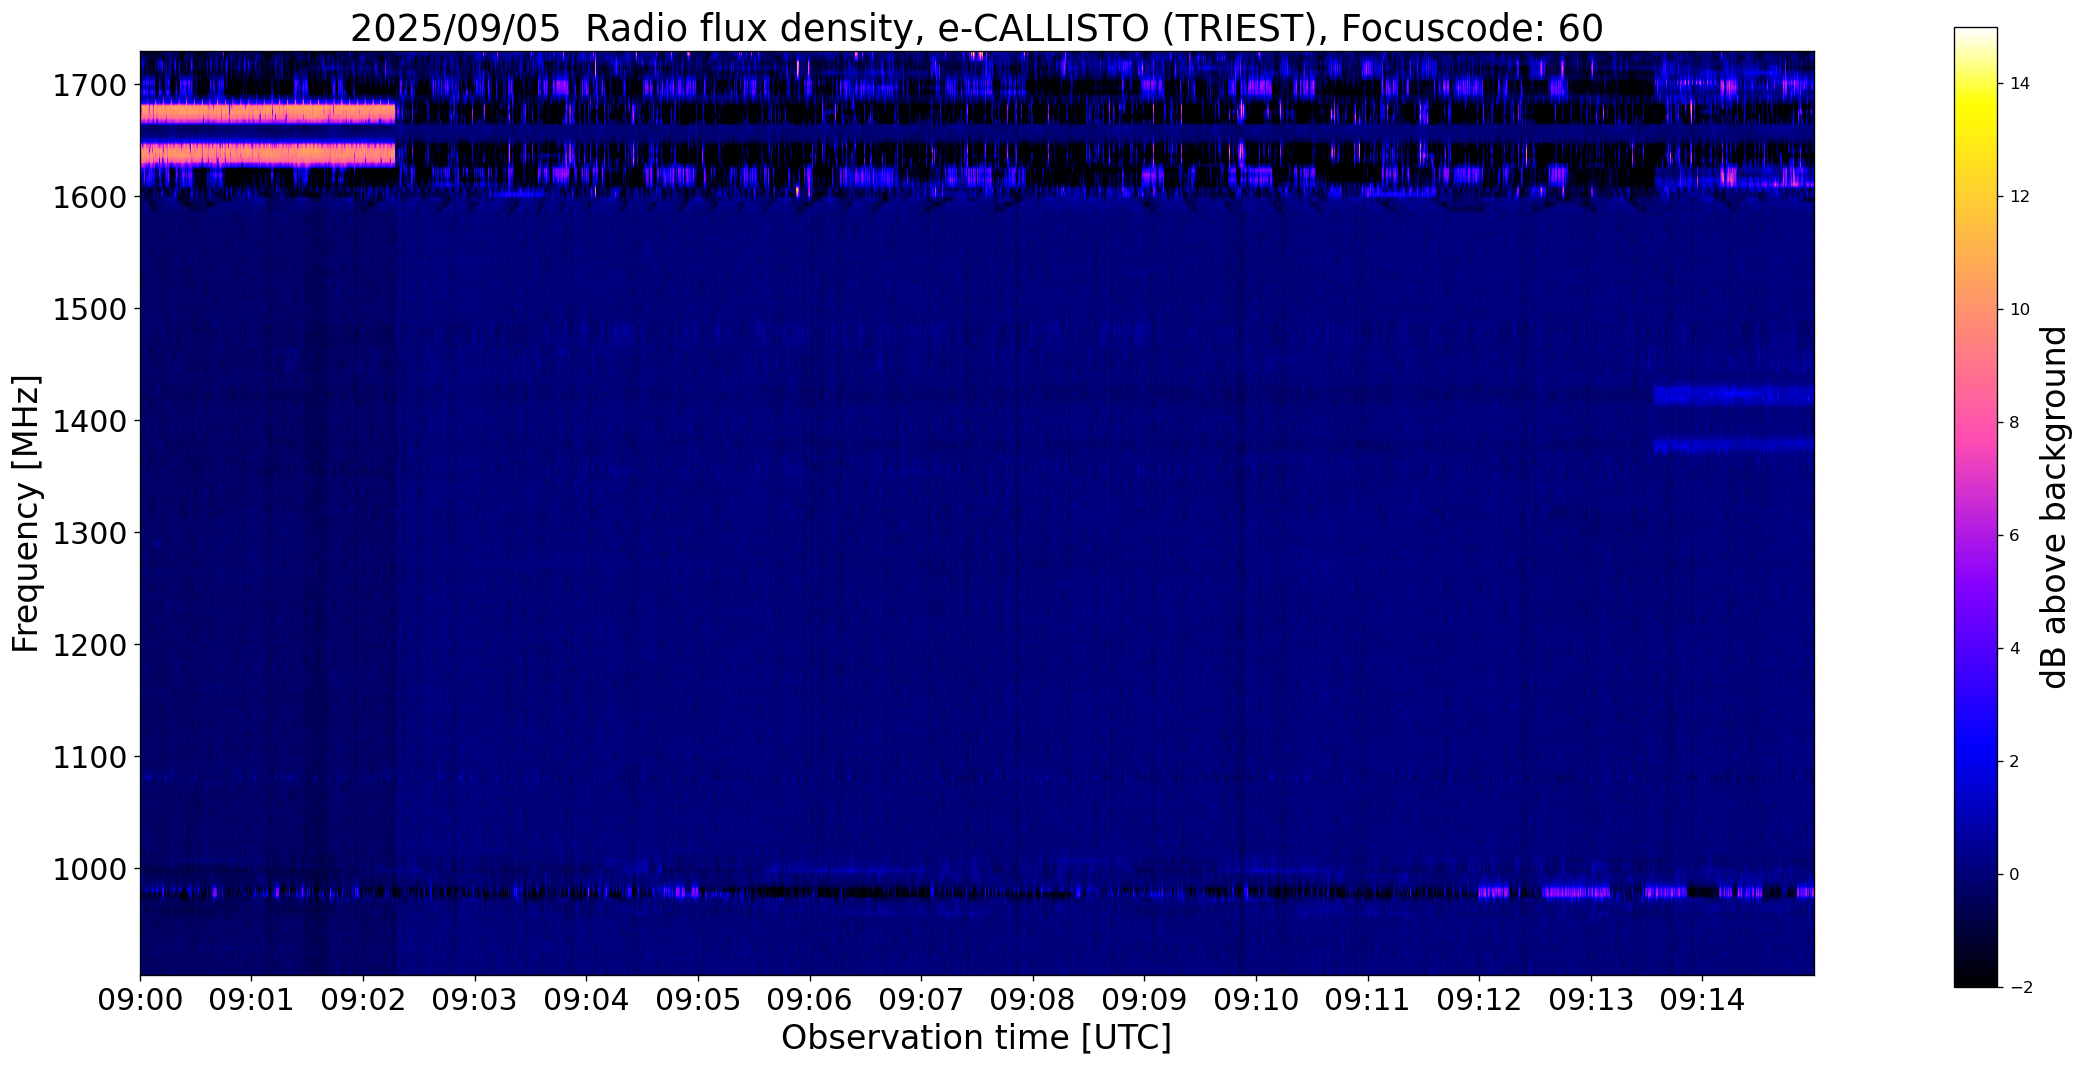Click the 09:11 time tick label
The height and width of the screenshot is (1067, 2085).
click(1368, 1000)
